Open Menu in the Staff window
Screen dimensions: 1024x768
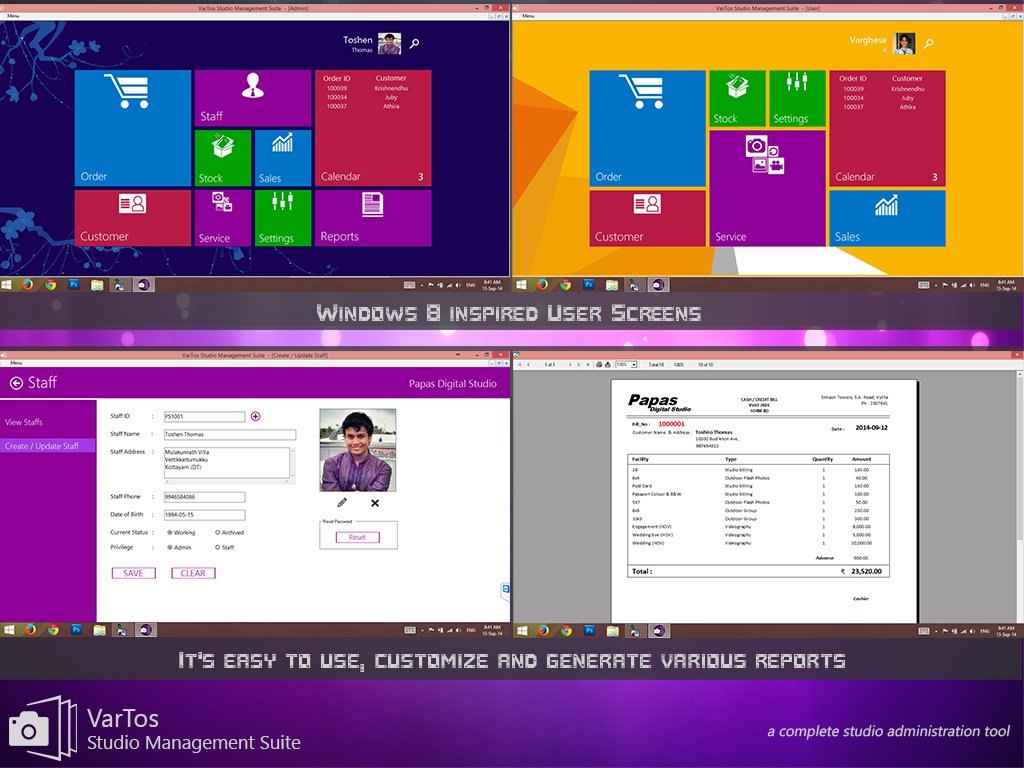tap(16, 362)
